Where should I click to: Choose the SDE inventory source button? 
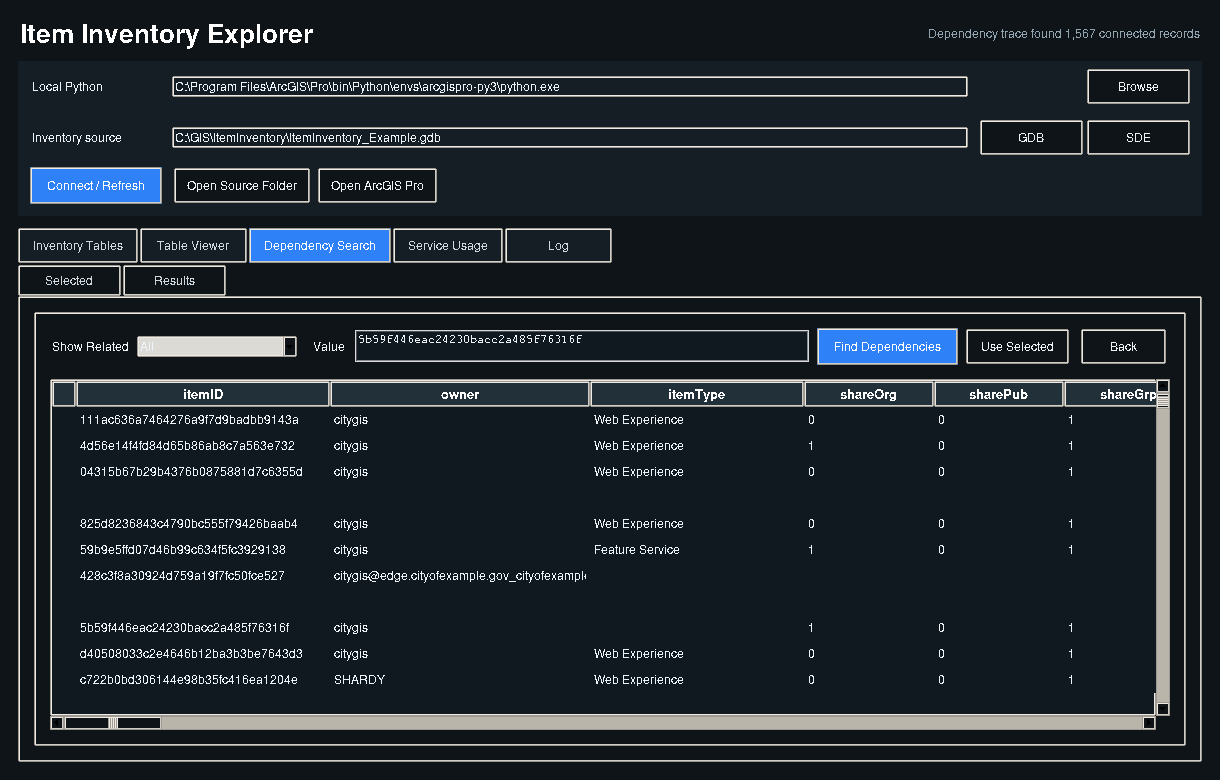[x=1138, y=138]
